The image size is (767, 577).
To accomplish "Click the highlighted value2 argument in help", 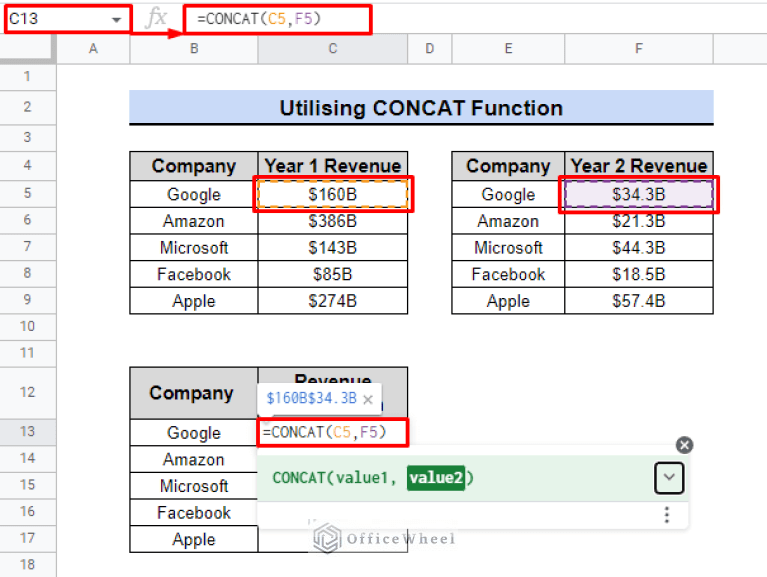I will (435, 477).
